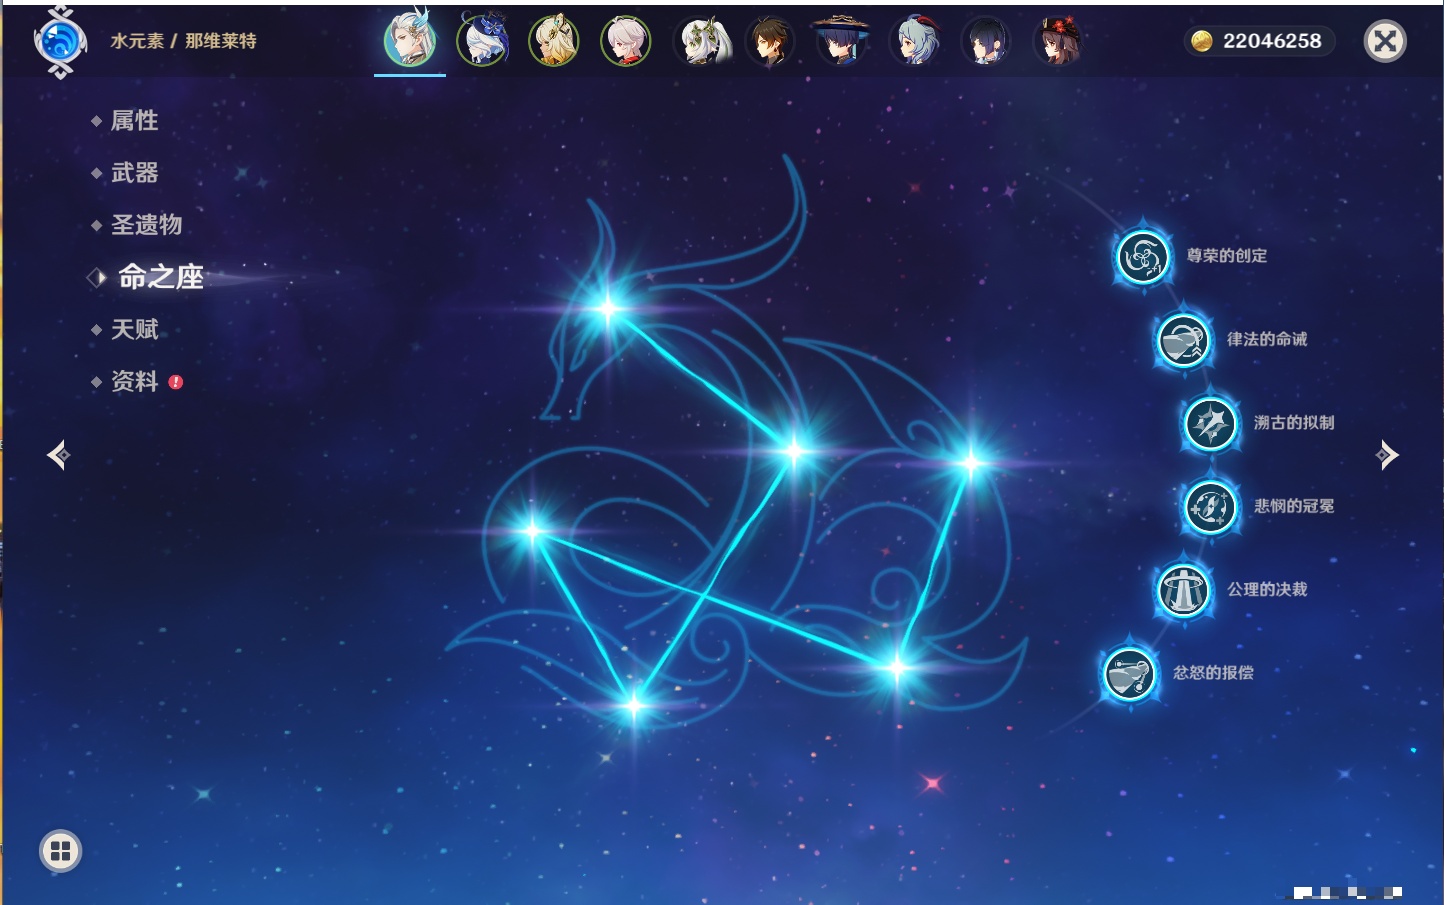Go to next character with right arrow

click(x=1387, y=455)
